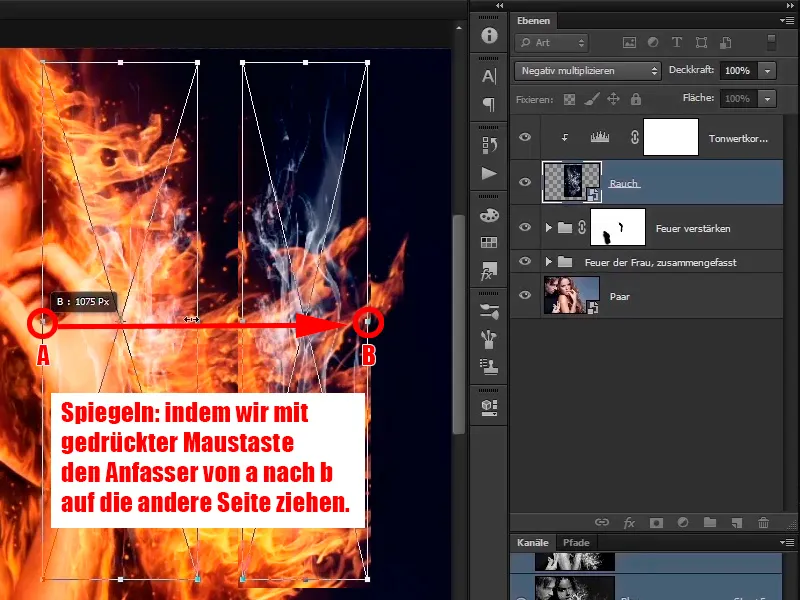Click the canvas vertical scrollbar thumb
The image size is (800, 600).
pyautogui.click(x=459, y=324)
